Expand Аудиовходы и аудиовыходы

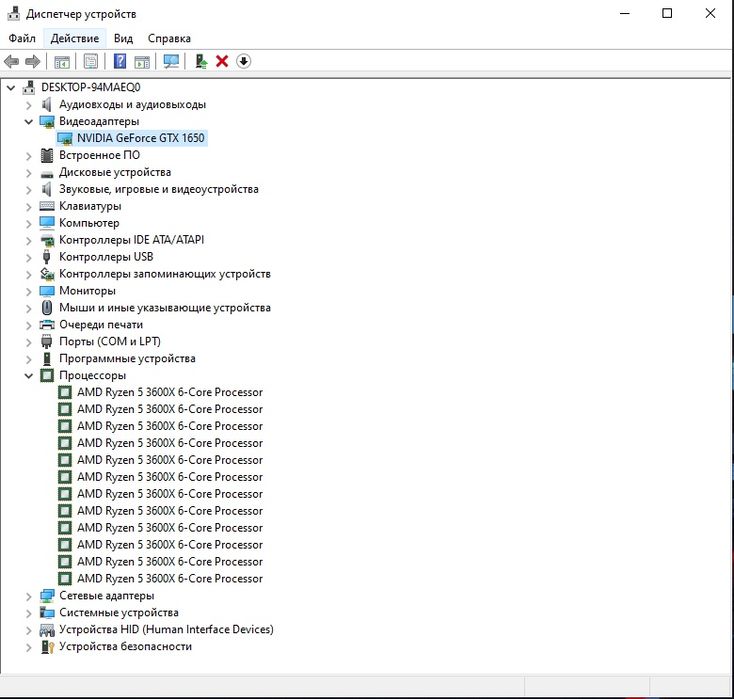tap(29, 105)
